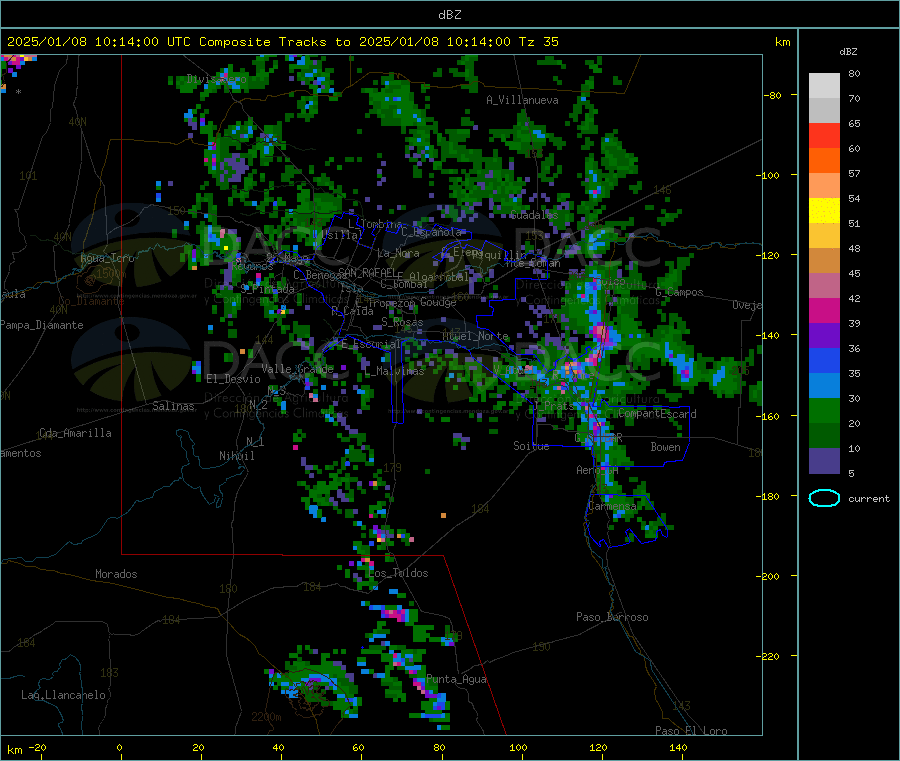Screen dimensions: 900x761
Task: Click the '140' tick on the bottom axis
Action: click(678, 747)
